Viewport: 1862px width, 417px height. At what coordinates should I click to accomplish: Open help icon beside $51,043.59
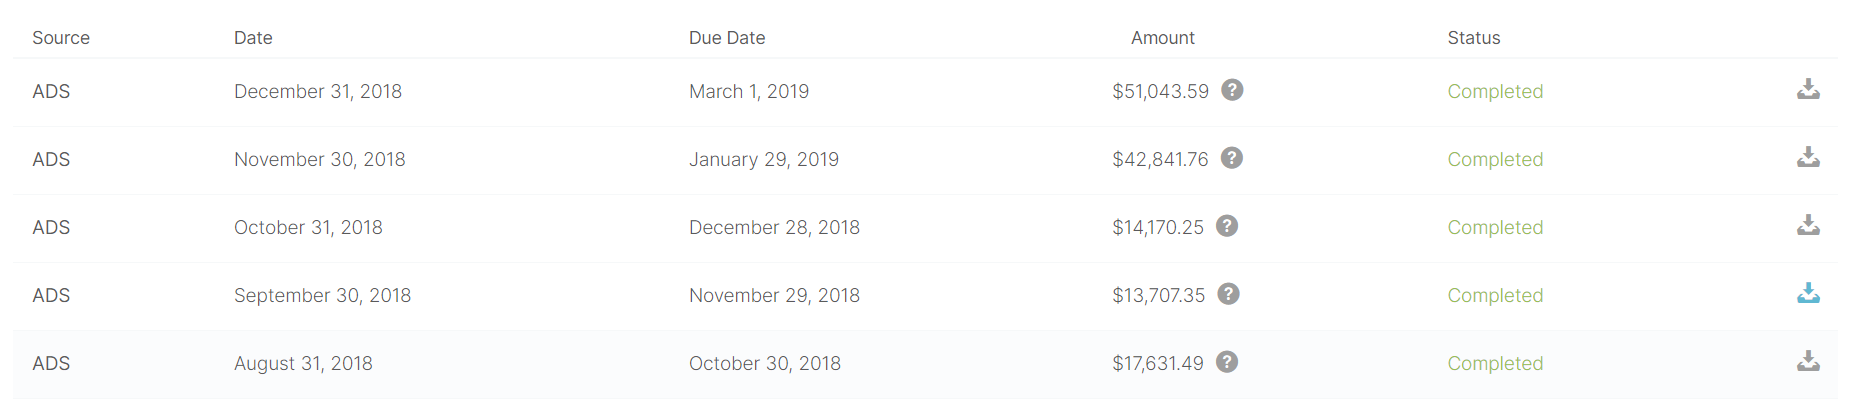tap(1233, 90)
